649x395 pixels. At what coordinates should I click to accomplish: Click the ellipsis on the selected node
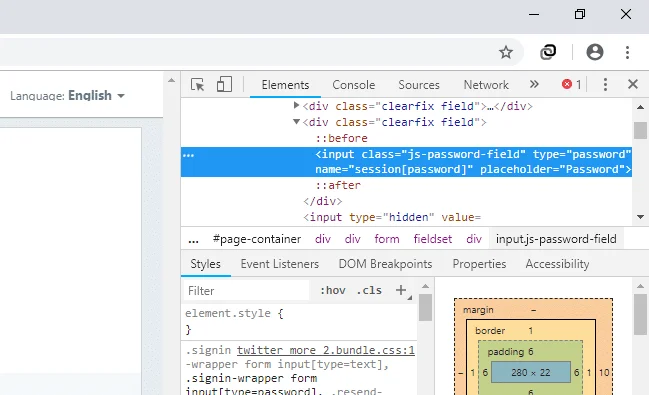188,155
